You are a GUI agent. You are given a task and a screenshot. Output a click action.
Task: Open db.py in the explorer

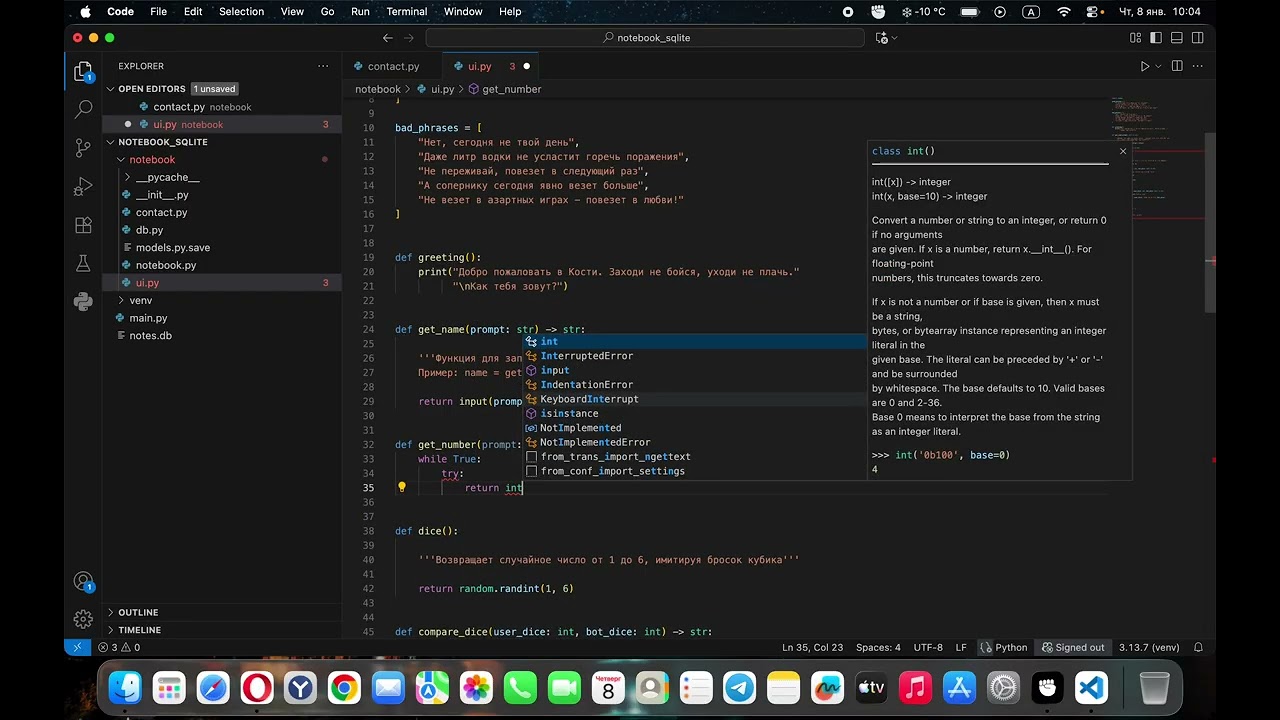(149, 230)
